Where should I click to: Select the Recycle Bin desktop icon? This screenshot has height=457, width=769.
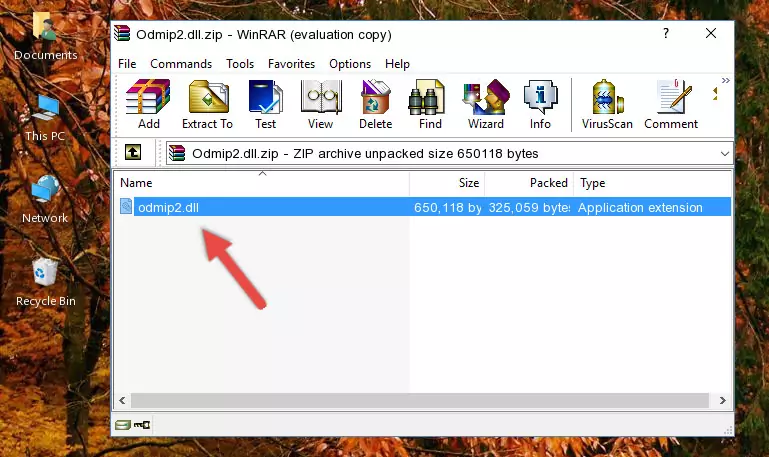pyautogui.click(x=46, y=282)
